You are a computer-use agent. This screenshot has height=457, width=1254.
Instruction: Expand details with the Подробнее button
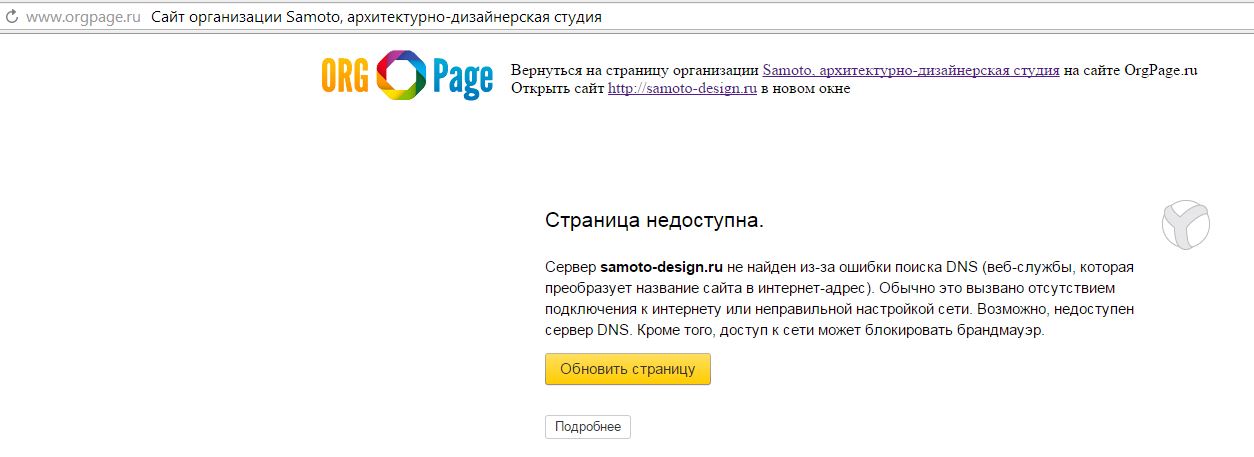click(588, 427)
